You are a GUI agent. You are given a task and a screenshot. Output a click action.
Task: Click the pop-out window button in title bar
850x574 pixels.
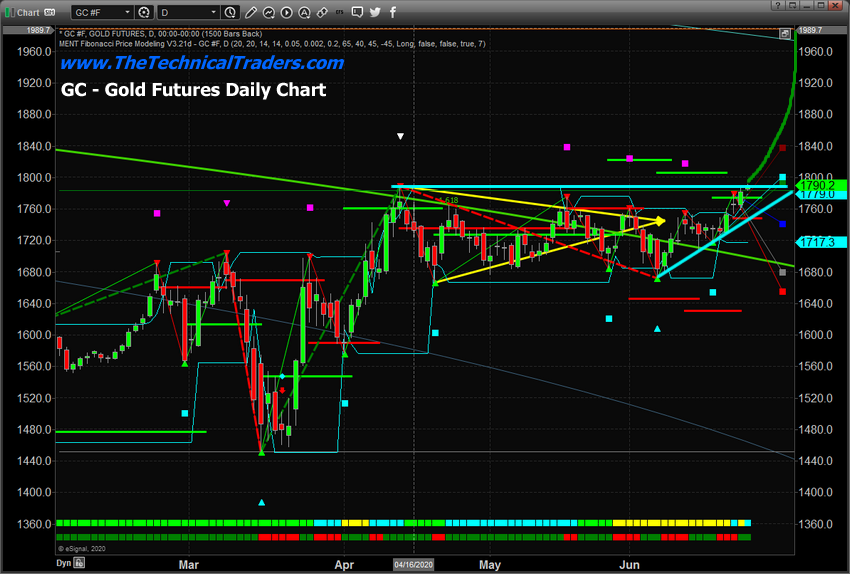pyautogui.click(x=793, y=5)
